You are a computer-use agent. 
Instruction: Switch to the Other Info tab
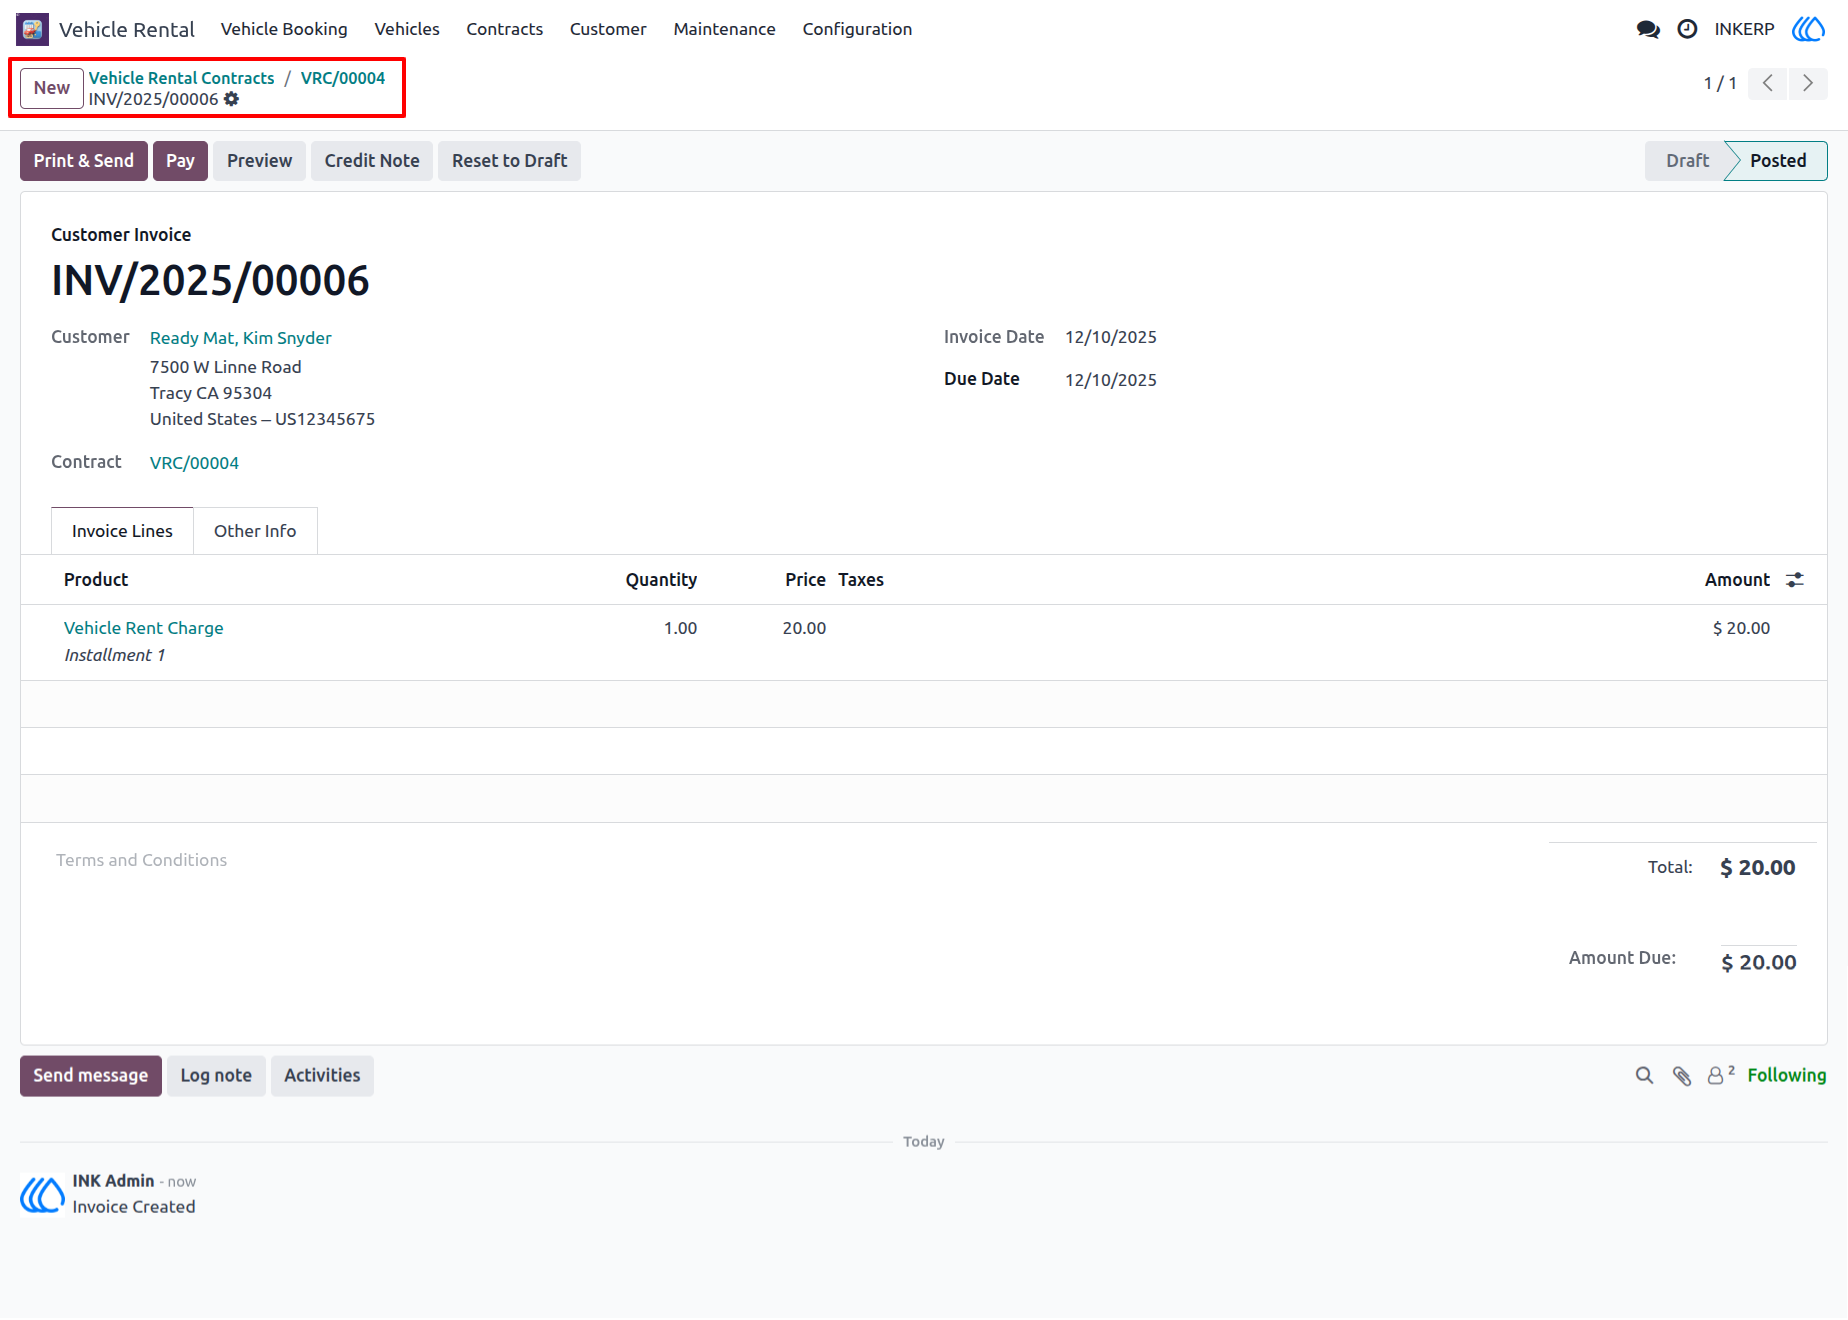[255, 531]
